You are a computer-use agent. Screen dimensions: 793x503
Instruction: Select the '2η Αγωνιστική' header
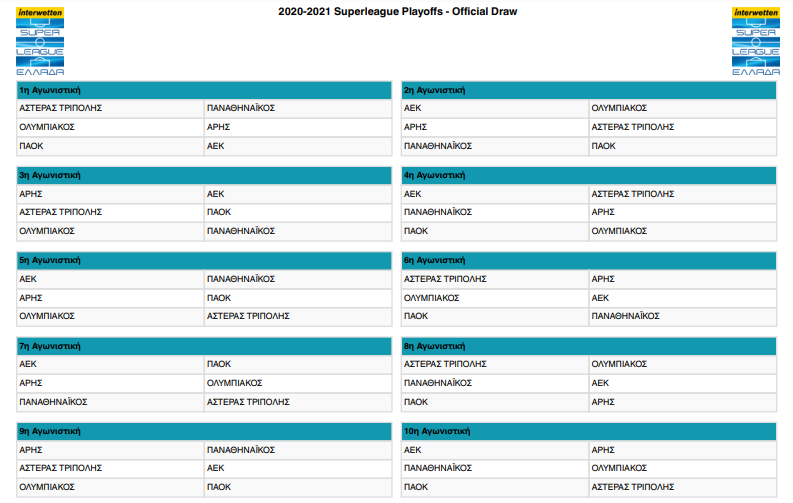(589, 90)
